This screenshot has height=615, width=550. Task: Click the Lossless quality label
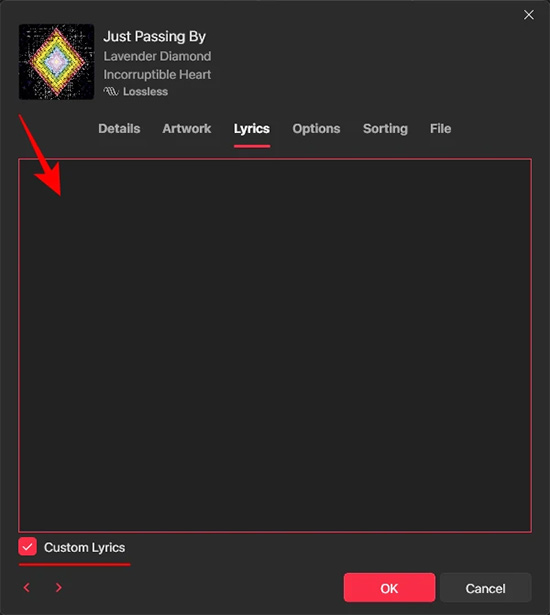click(x=146, y=92)
